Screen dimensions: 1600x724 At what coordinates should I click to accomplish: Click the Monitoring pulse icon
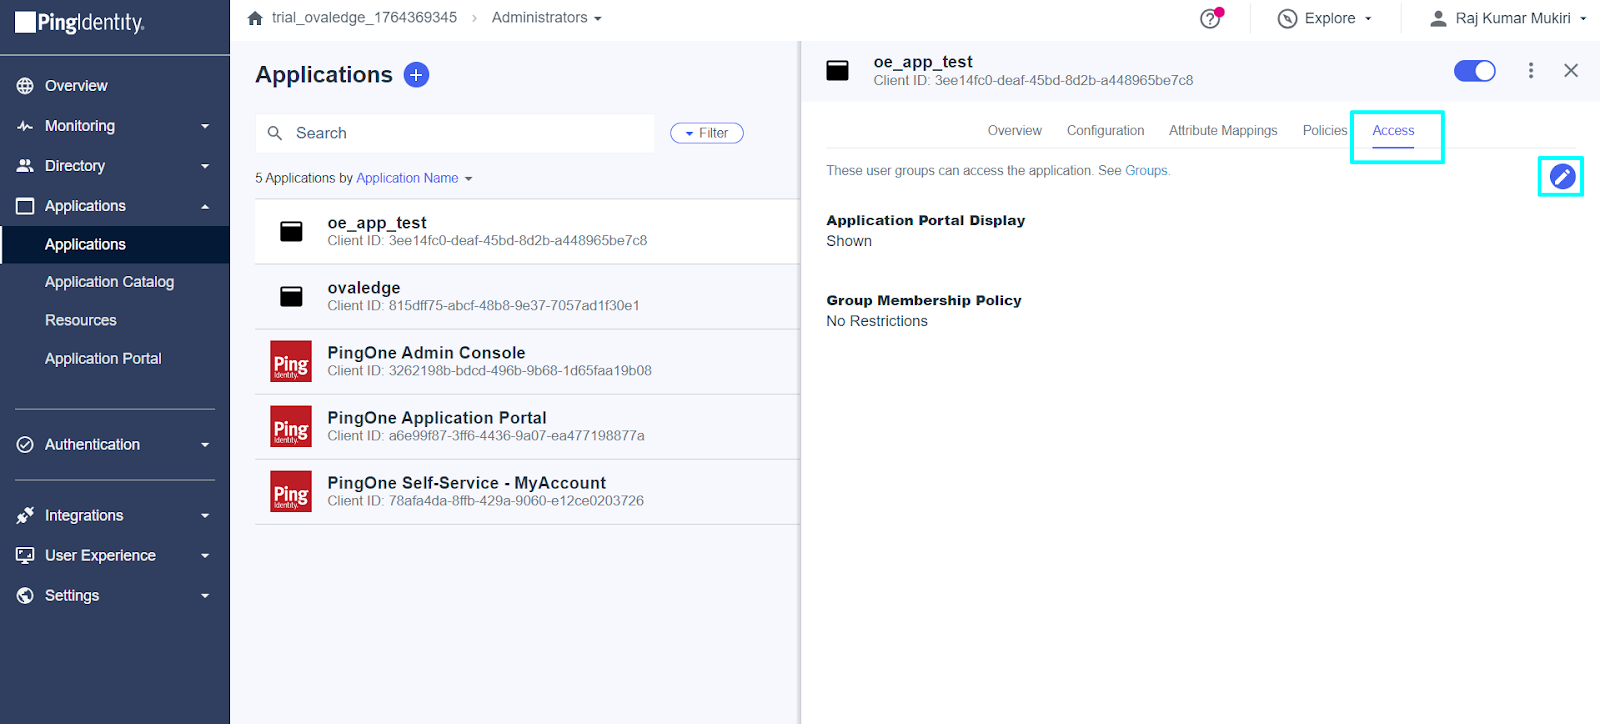[25, 126]
